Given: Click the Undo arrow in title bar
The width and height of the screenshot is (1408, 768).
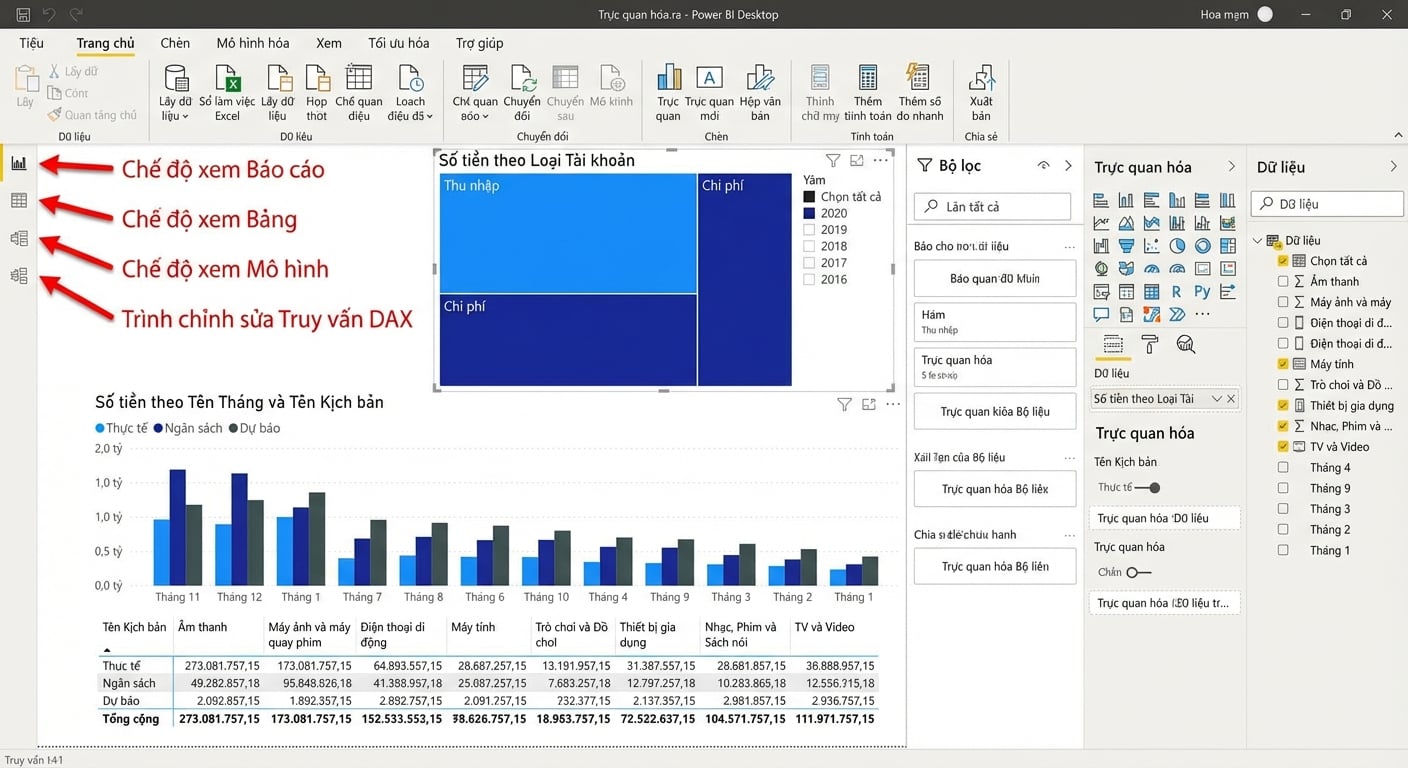Looking at the screenshot, I should (49, 15).
